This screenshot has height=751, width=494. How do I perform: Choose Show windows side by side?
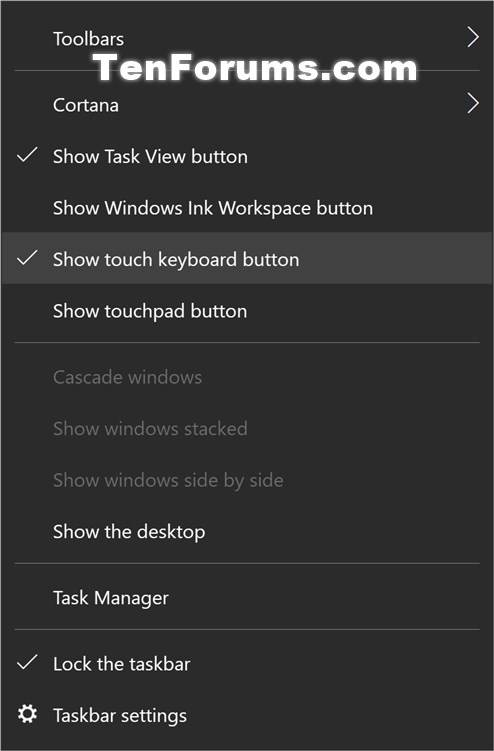pos(247,480)
